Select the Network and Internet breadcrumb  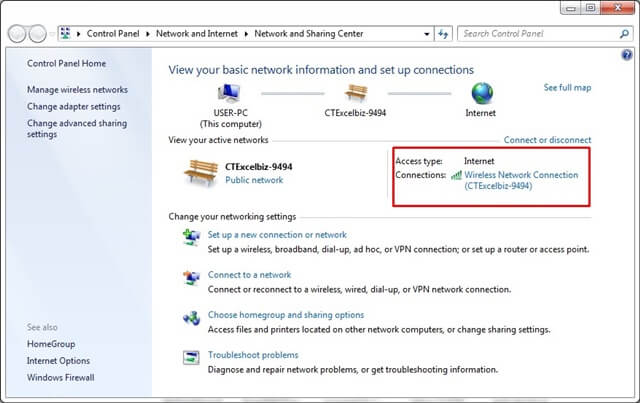point(197,33)
